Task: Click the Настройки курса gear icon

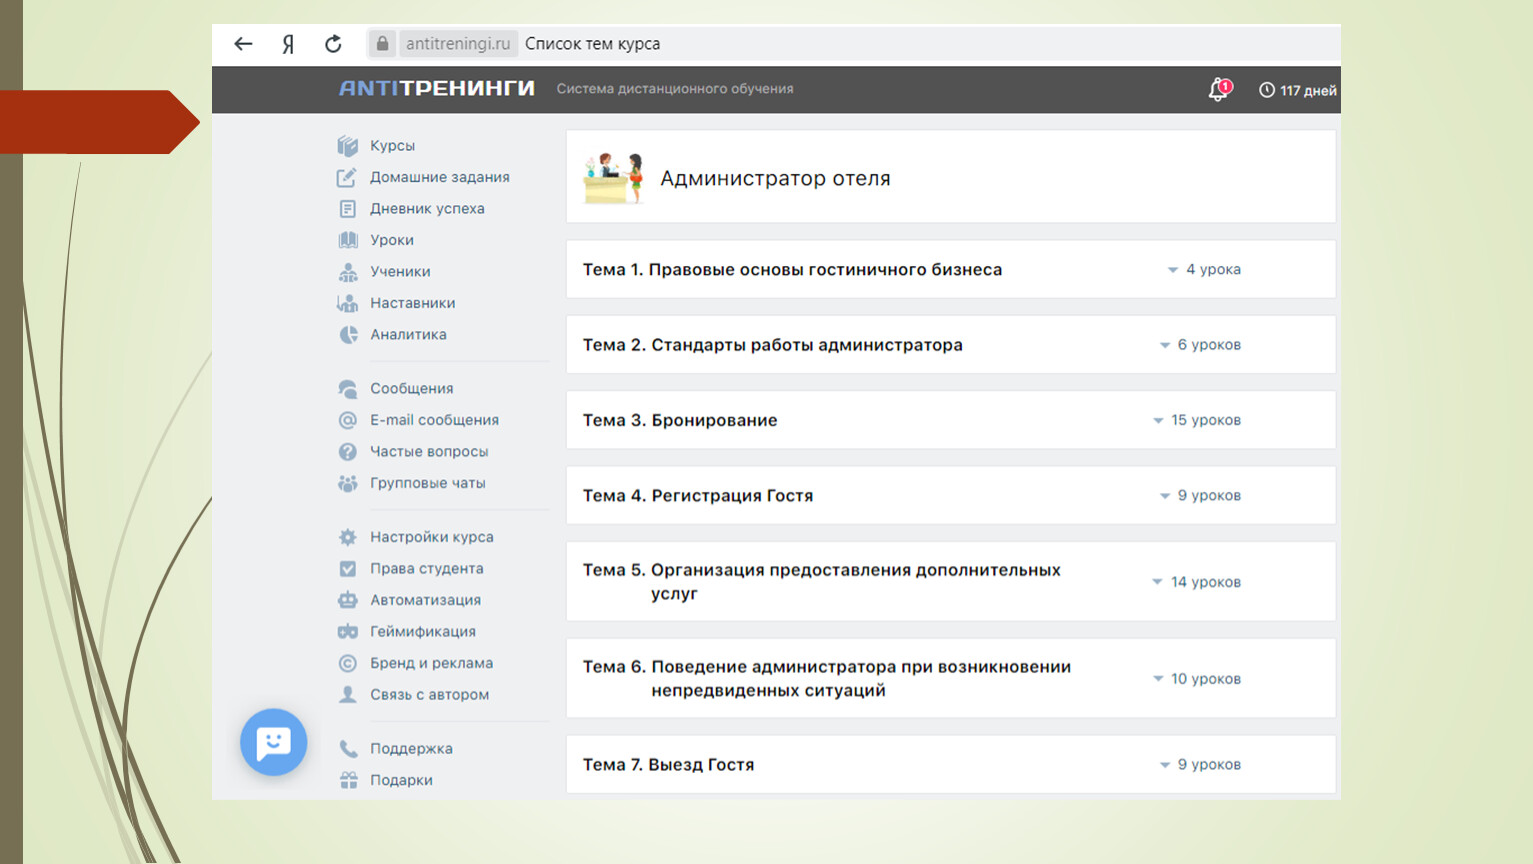Action: point(348,537)
